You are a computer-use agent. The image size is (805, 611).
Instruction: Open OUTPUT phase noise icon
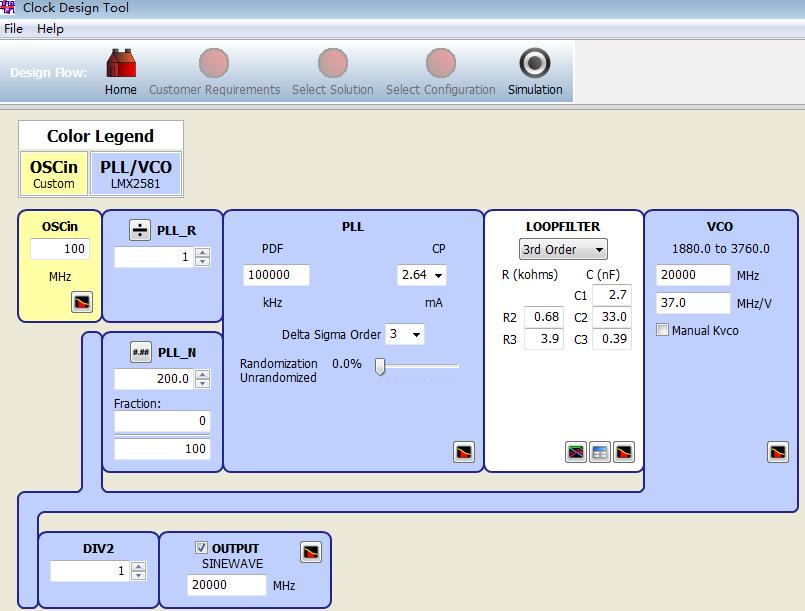click(x=311, y=552)
